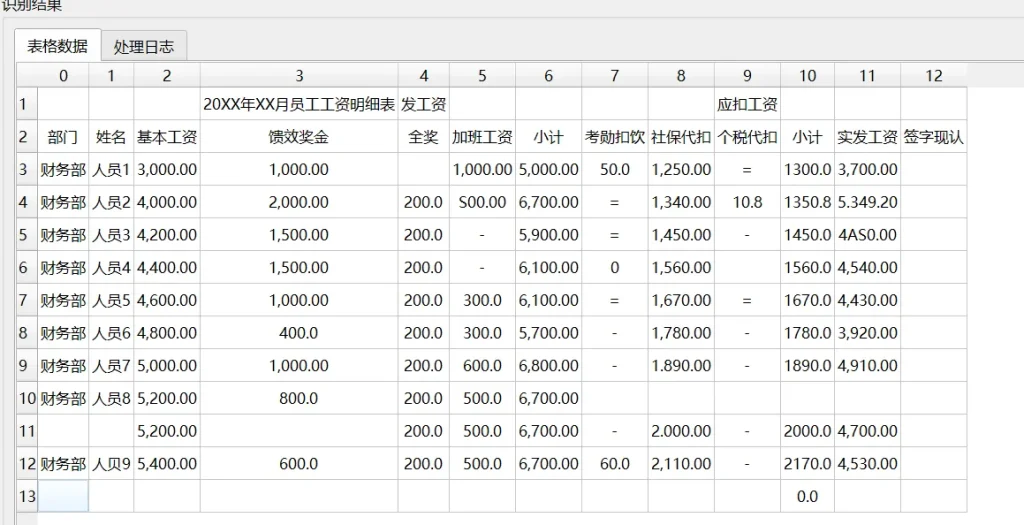This screenshot has height=525, width=1024.
Task: Select row header 1
Action: tap(27, 104)
